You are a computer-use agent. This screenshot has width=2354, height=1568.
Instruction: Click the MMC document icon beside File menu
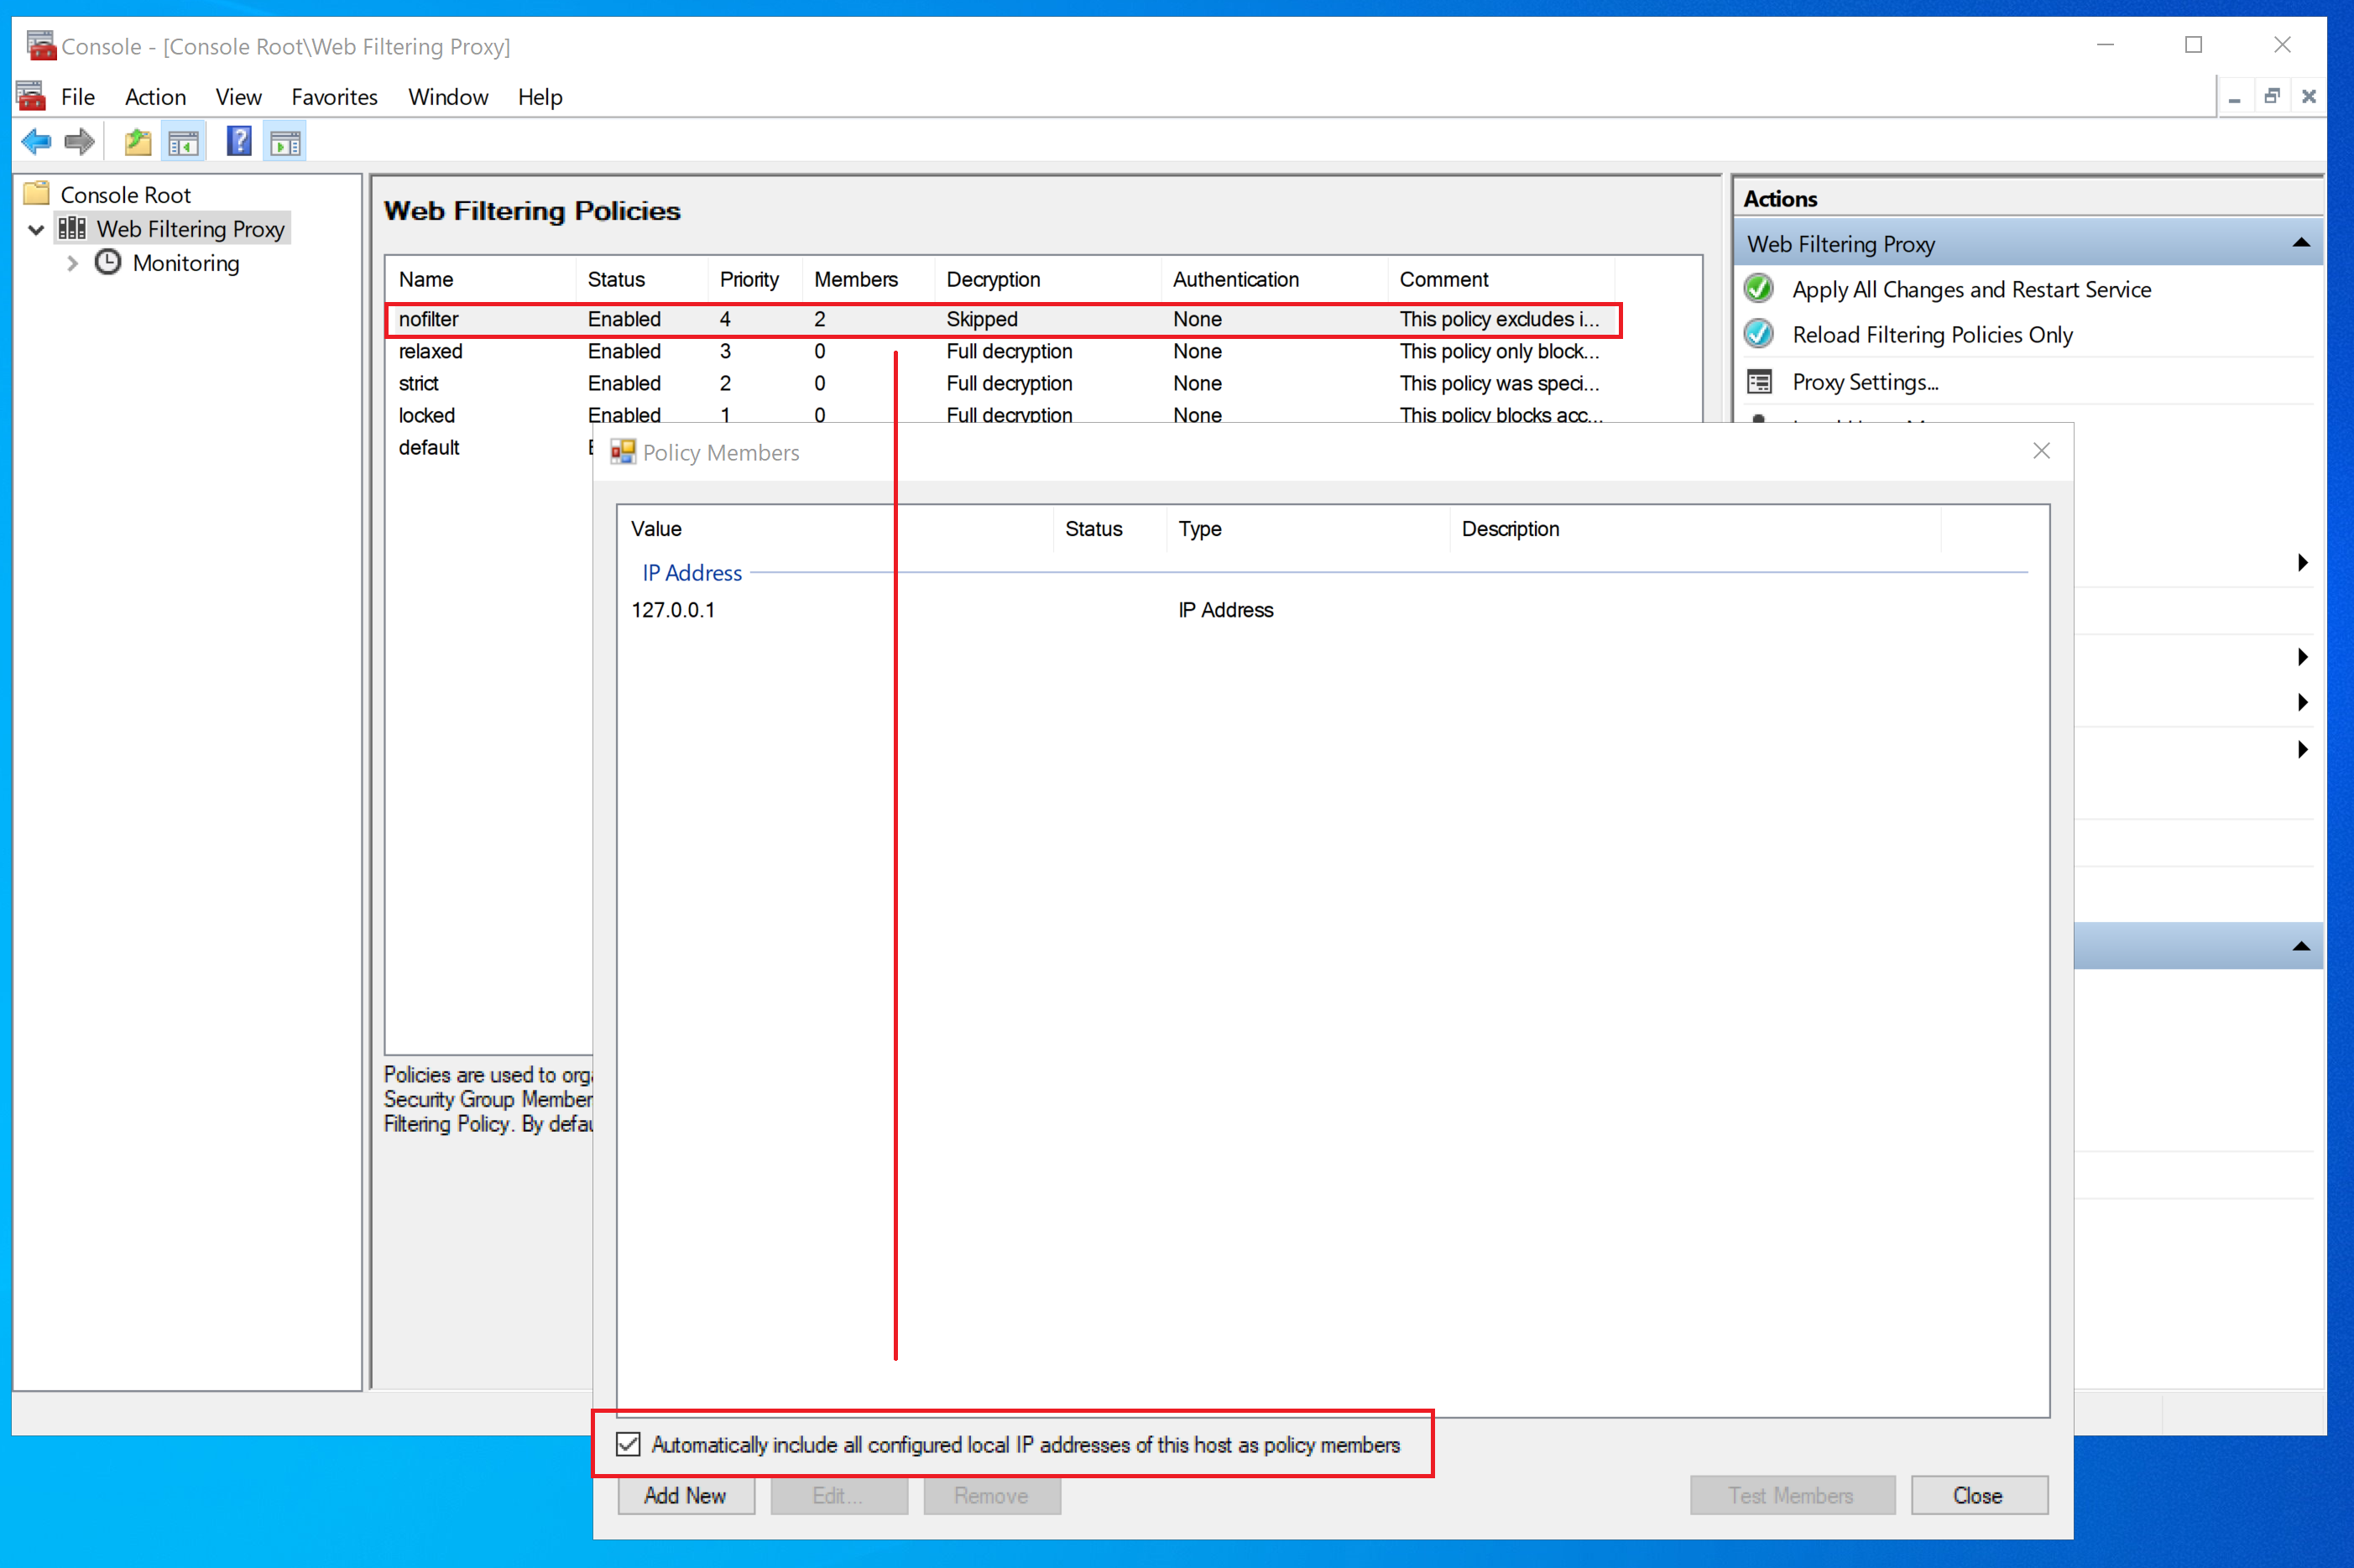coord(32,96)
